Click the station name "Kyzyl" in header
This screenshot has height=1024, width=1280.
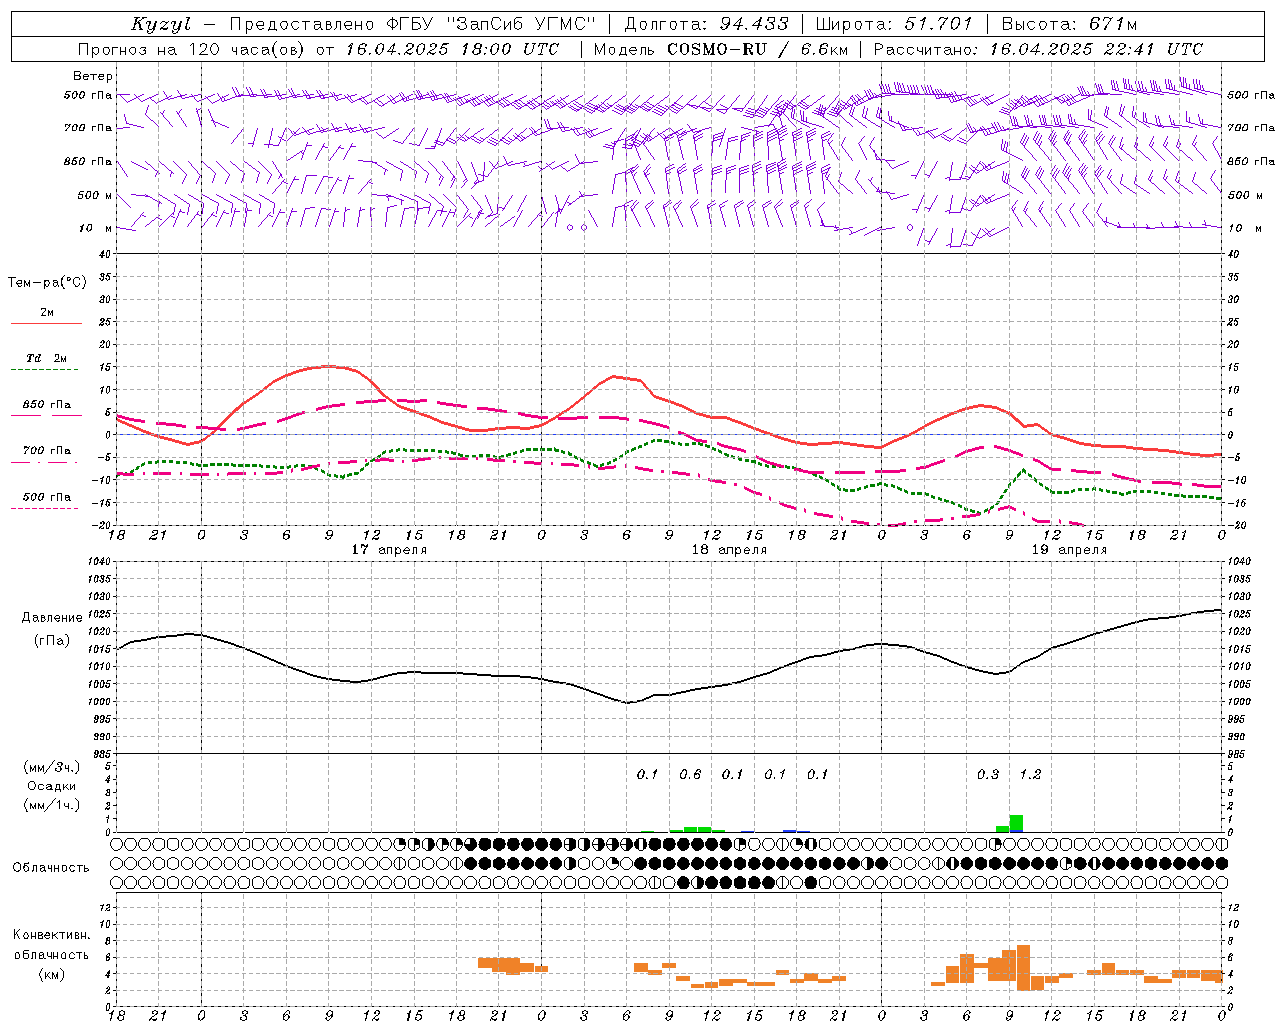tap(161, 24)
